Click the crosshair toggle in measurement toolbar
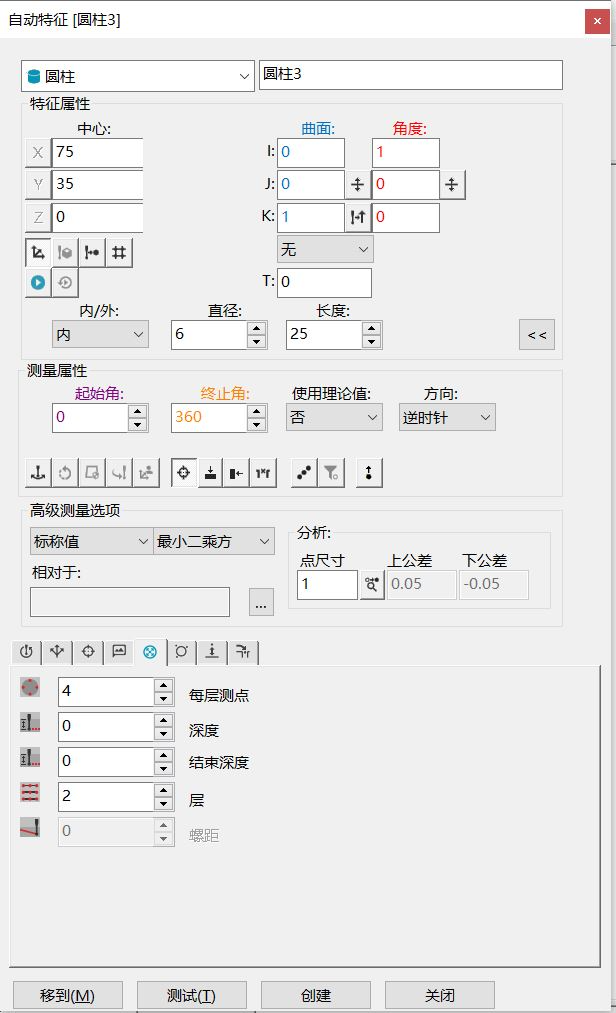This screenshot has width=616, height=1013. coord(184,473)
